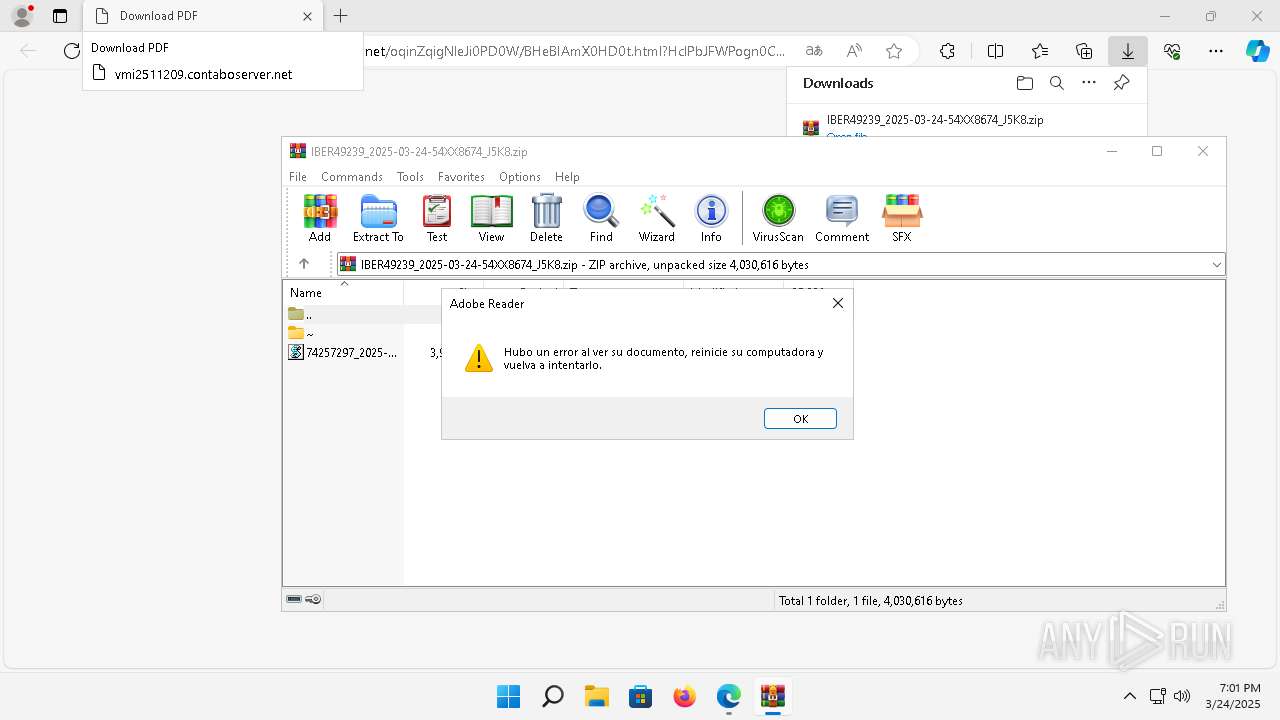The height and width of the screenshot is (720, 1280).
Task: Open the Downloads folder icon in Edge
Action: pyautogui.click(x=1024, y=83)
